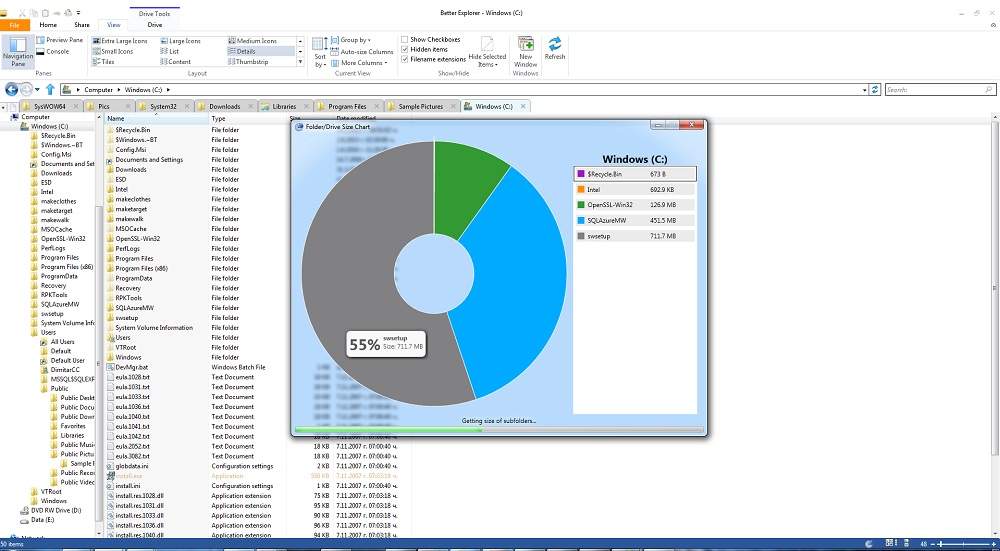Open the Sort by dropdown
The width and height of the screenshot is (1000, 551).
(320, 52)
